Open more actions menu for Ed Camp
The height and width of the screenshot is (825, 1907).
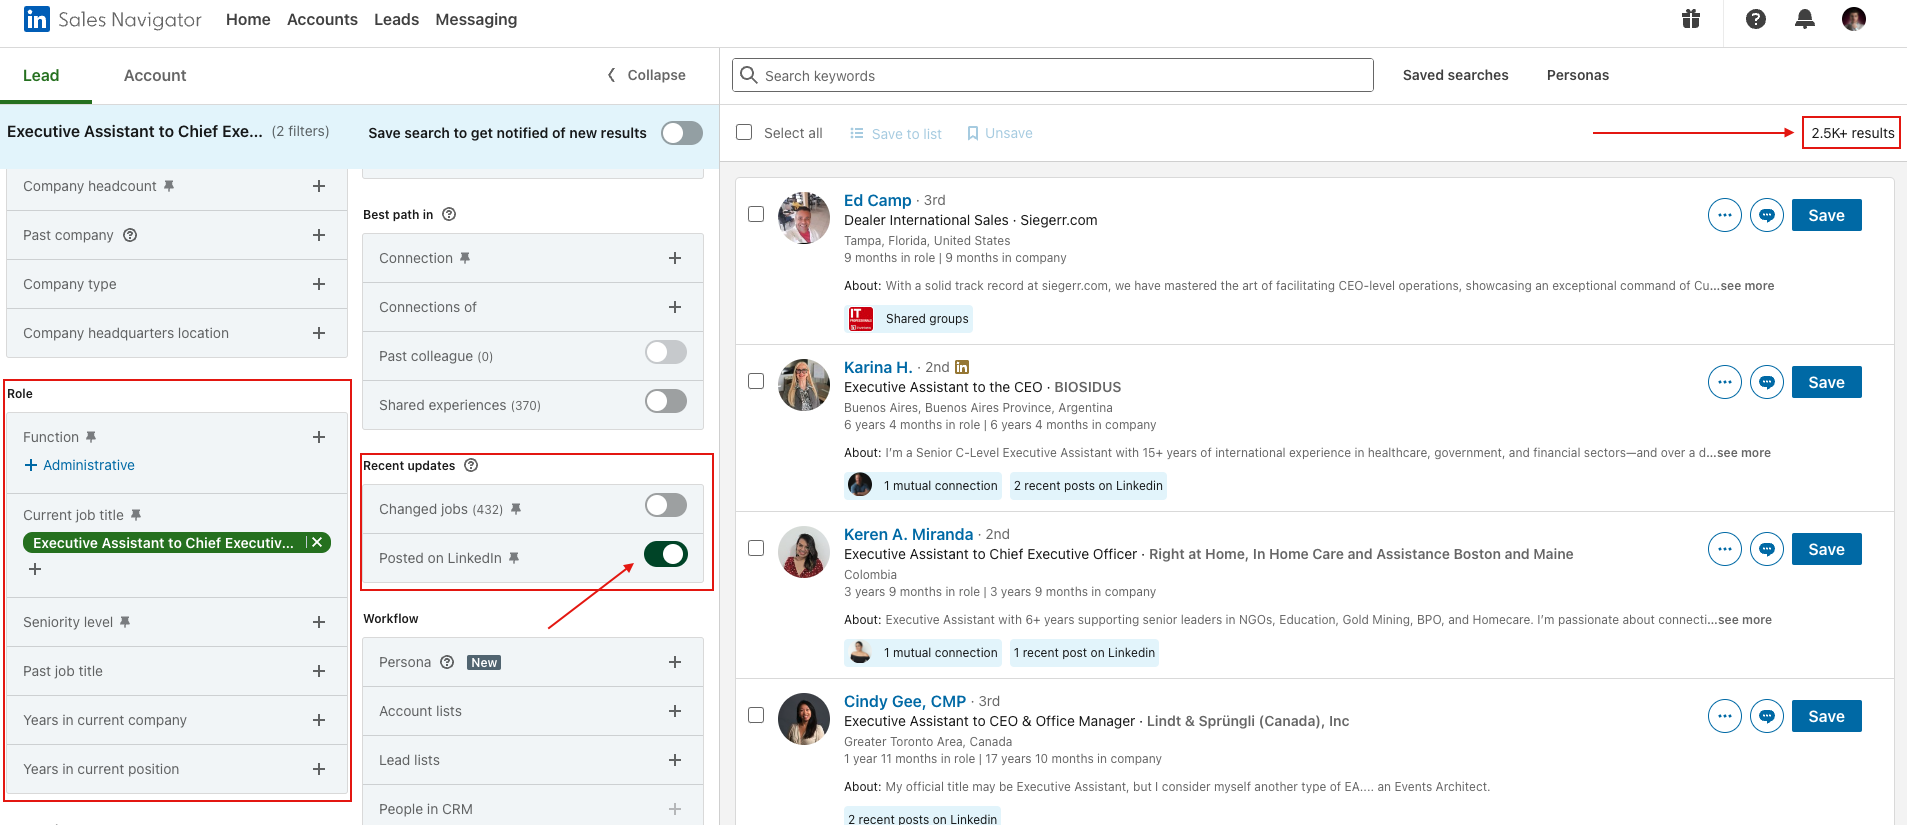tap(1725, 215)
